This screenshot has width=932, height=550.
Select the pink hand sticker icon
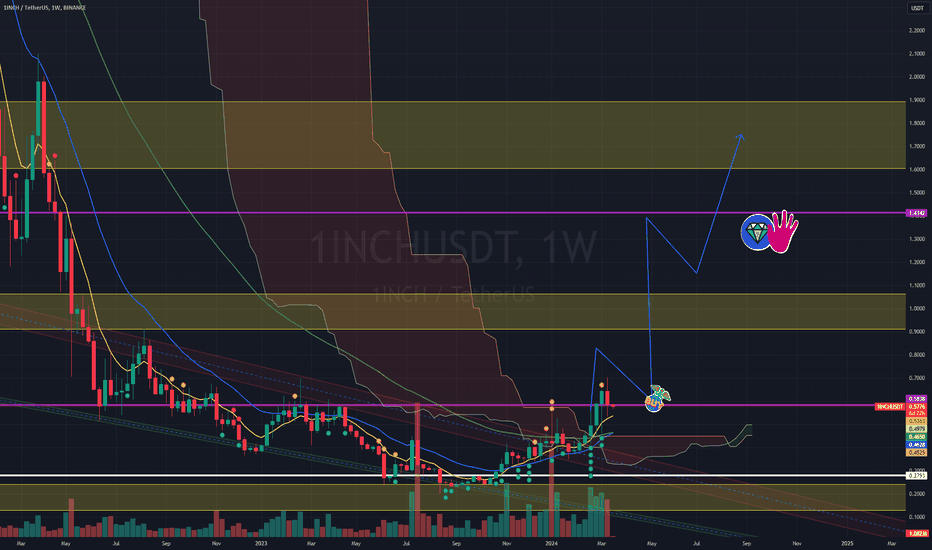coord(784,231)
